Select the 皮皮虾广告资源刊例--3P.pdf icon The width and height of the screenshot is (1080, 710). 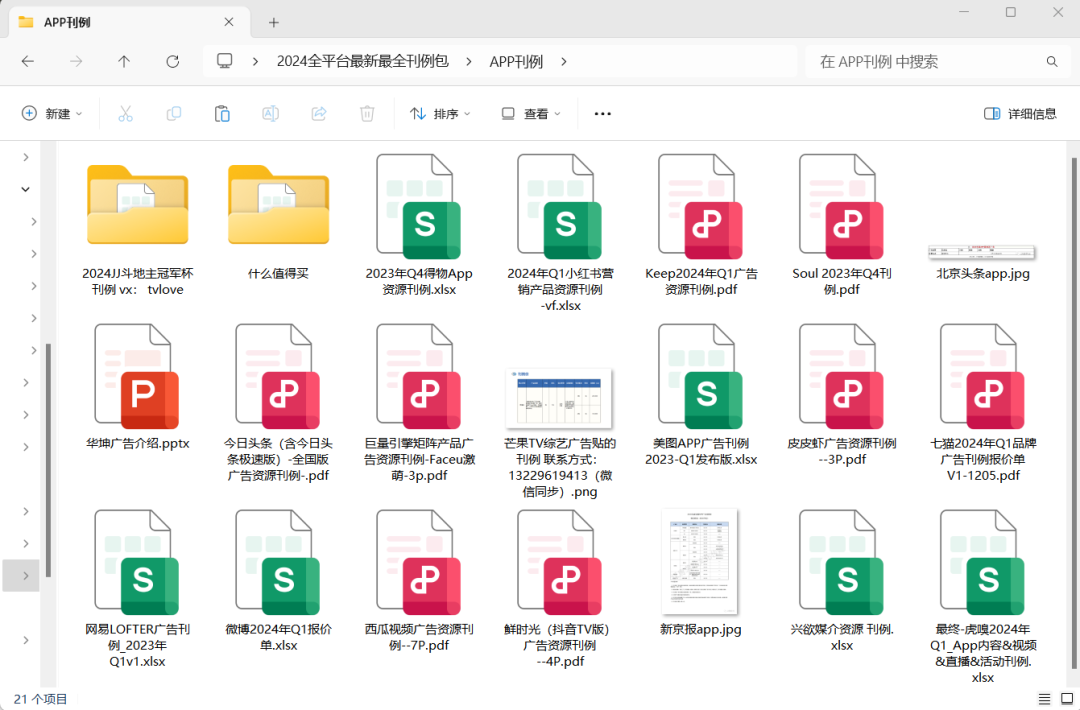(842, 377)
